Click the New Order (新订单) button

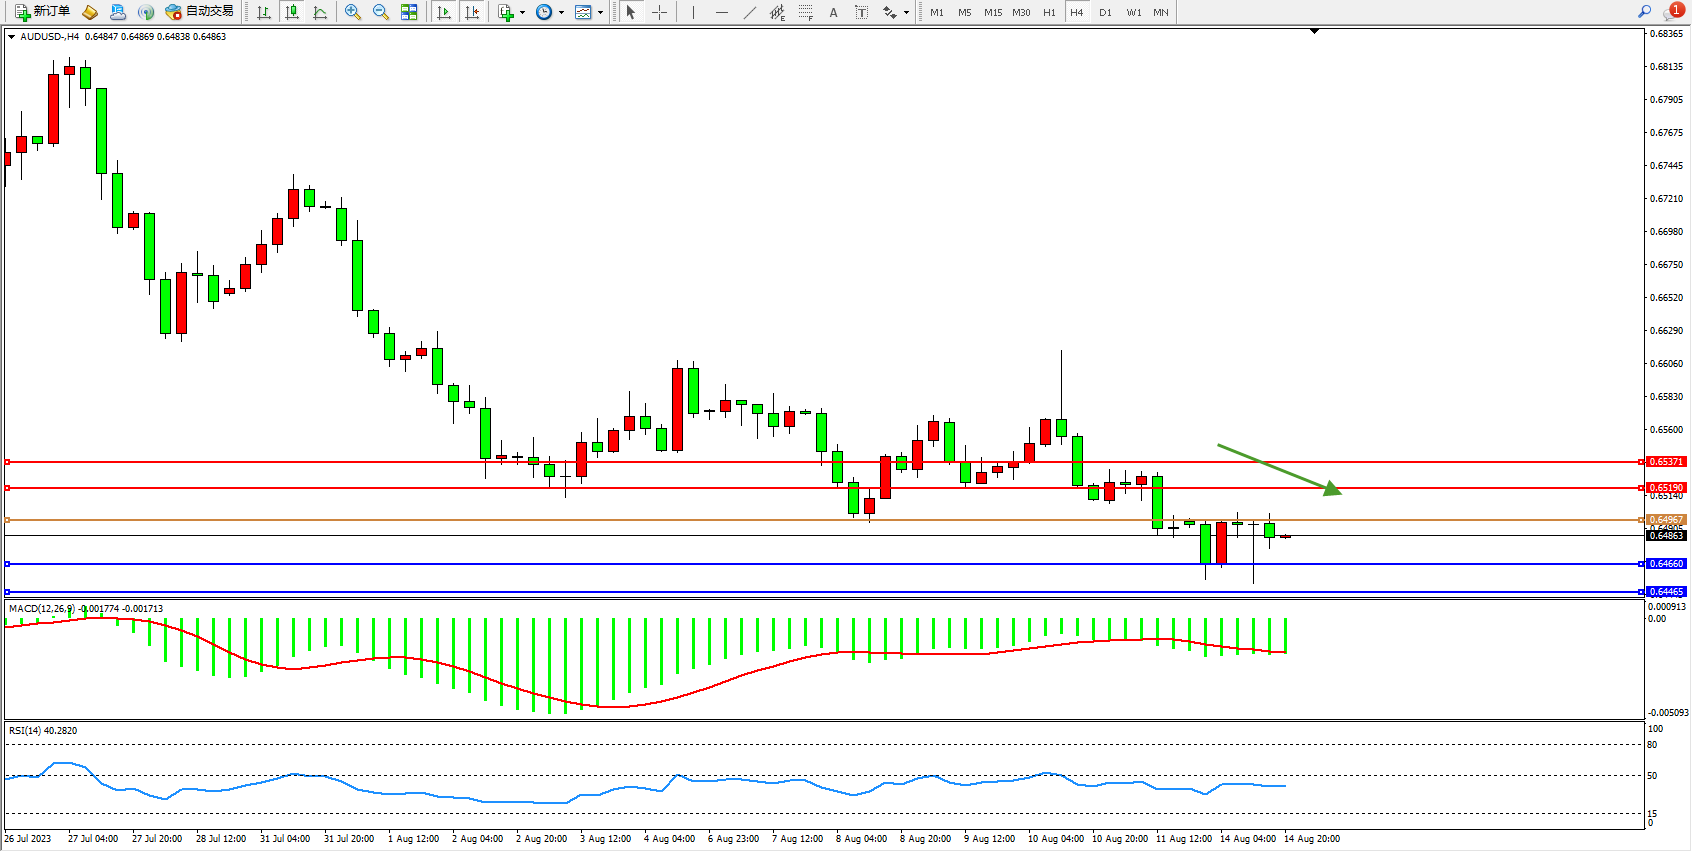(42, 12)
